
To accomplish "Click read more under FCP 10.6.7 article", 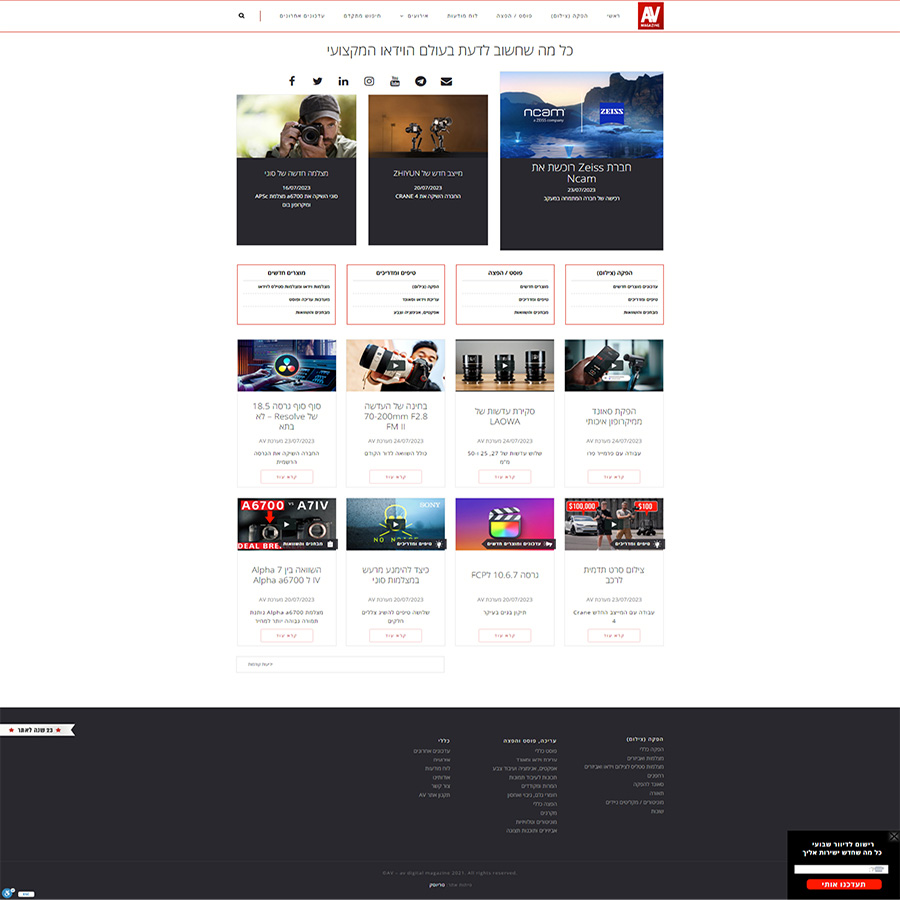I will click(504, 635).
